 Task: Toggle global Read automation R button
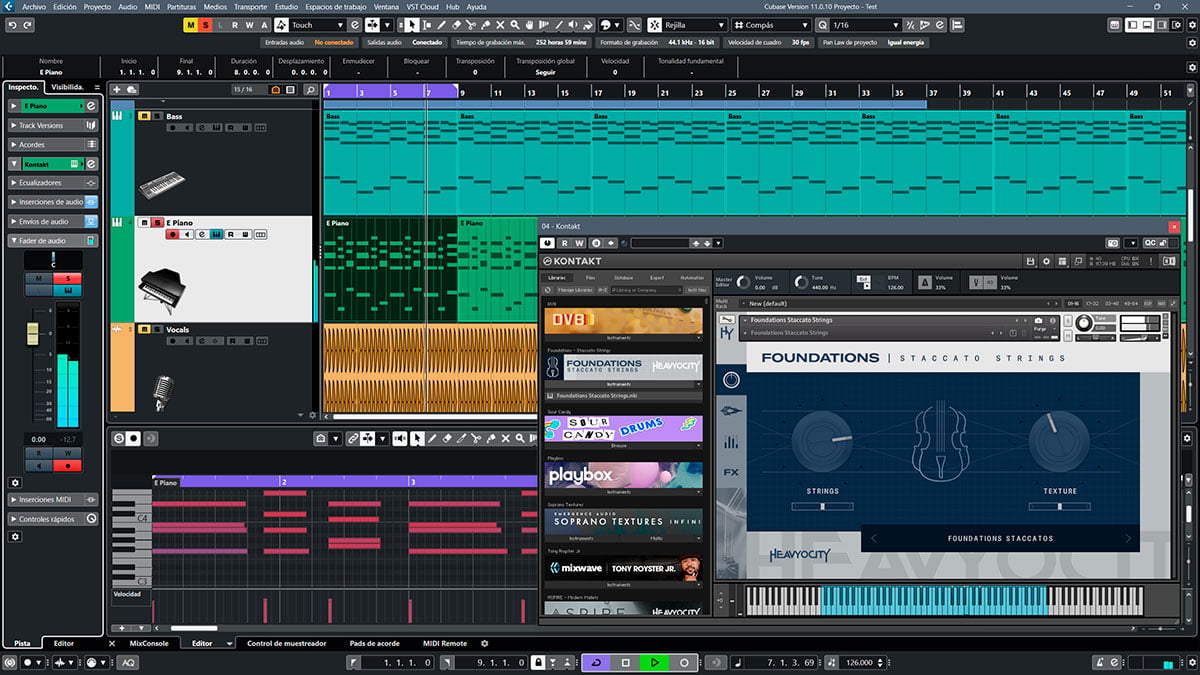coord(235,24)
